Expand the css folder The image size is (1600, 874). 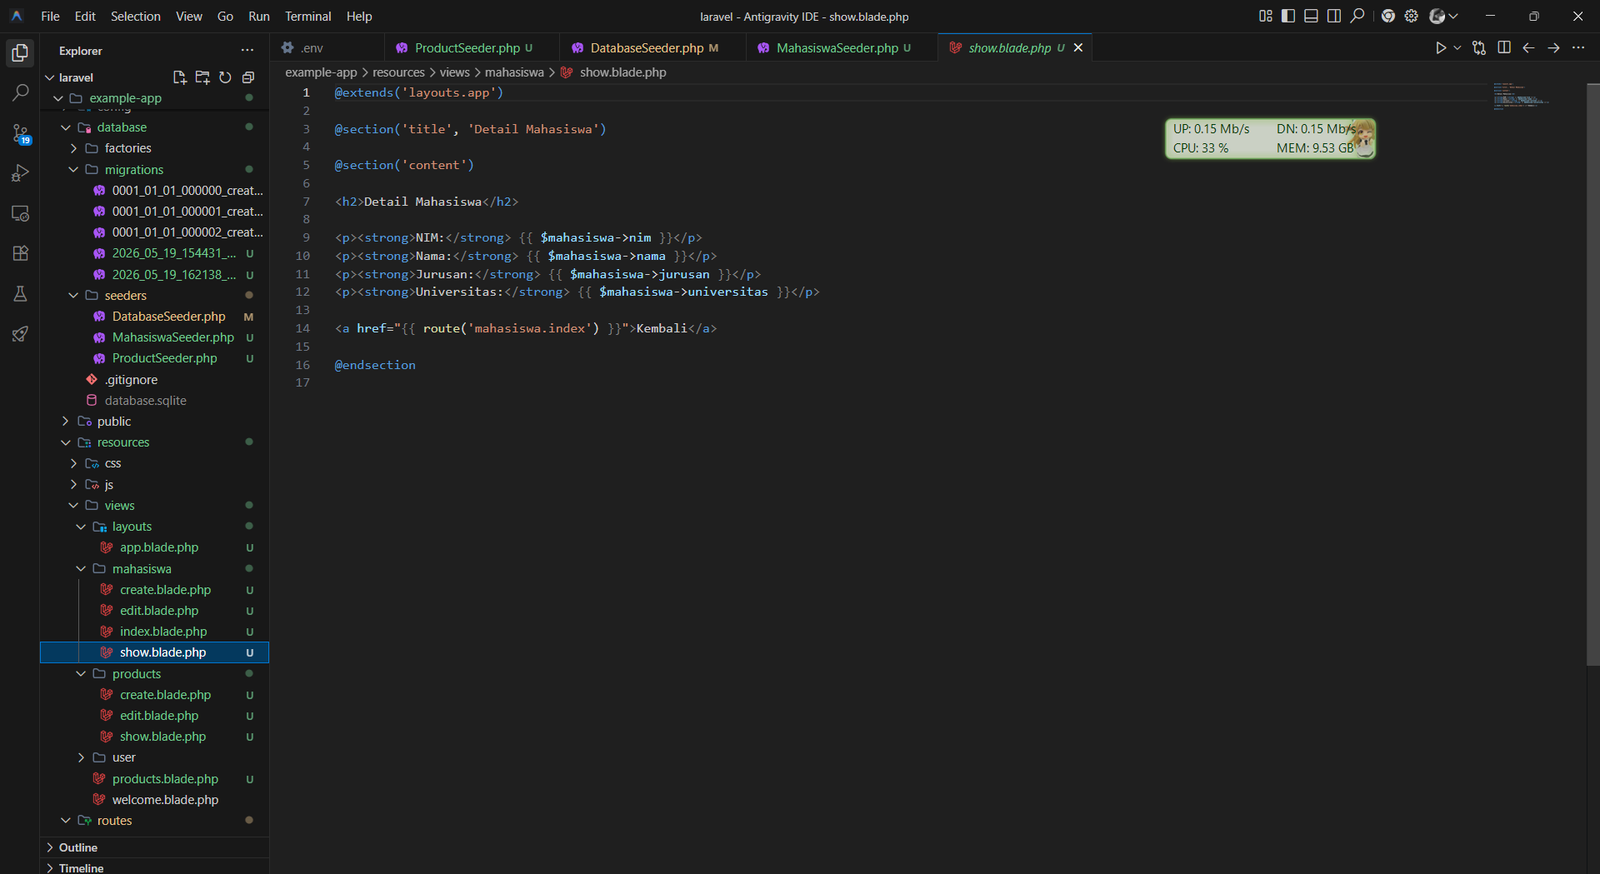pyautogui.click(x=73, y=463)
